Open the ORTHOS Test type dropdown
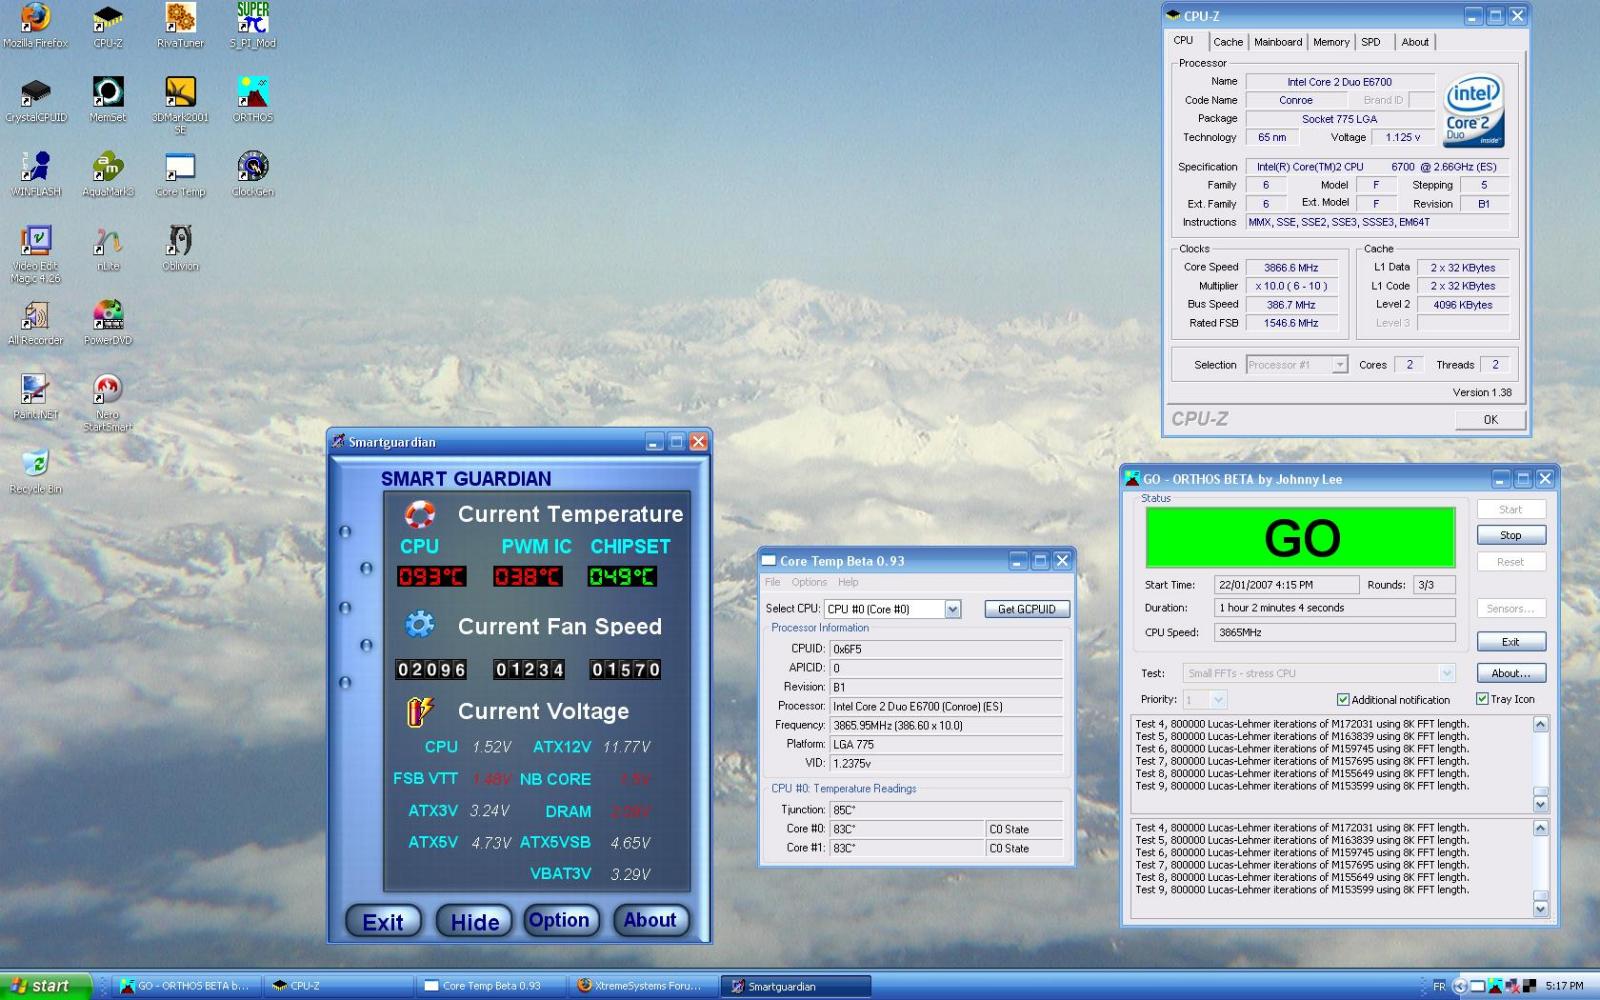Screen dimensions: 1600x1000 (x=1446, y=673)
